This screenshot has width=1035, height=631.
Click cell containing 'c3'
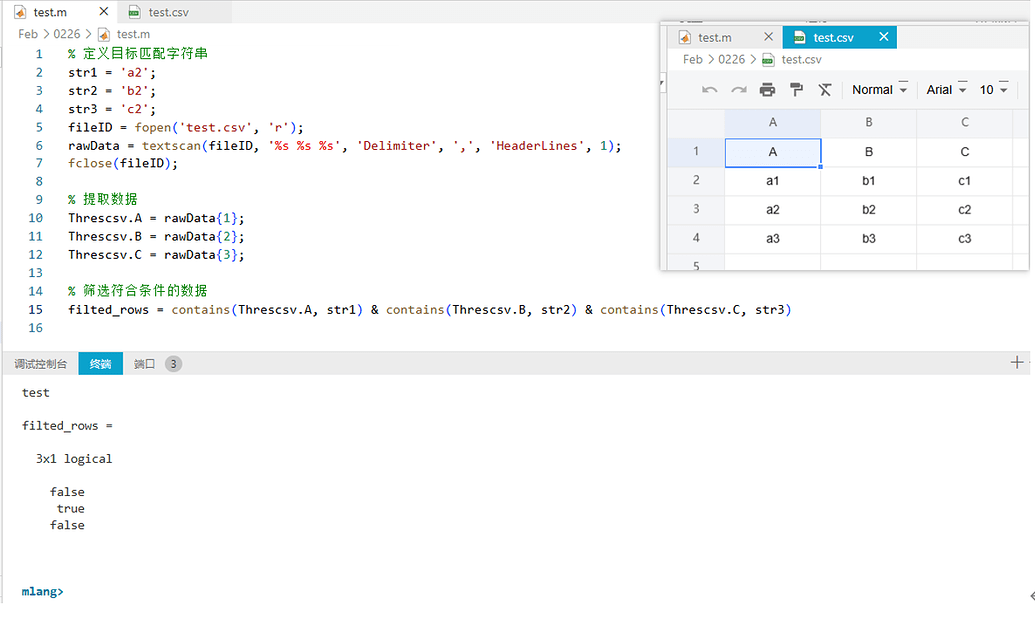click(964, 239)
